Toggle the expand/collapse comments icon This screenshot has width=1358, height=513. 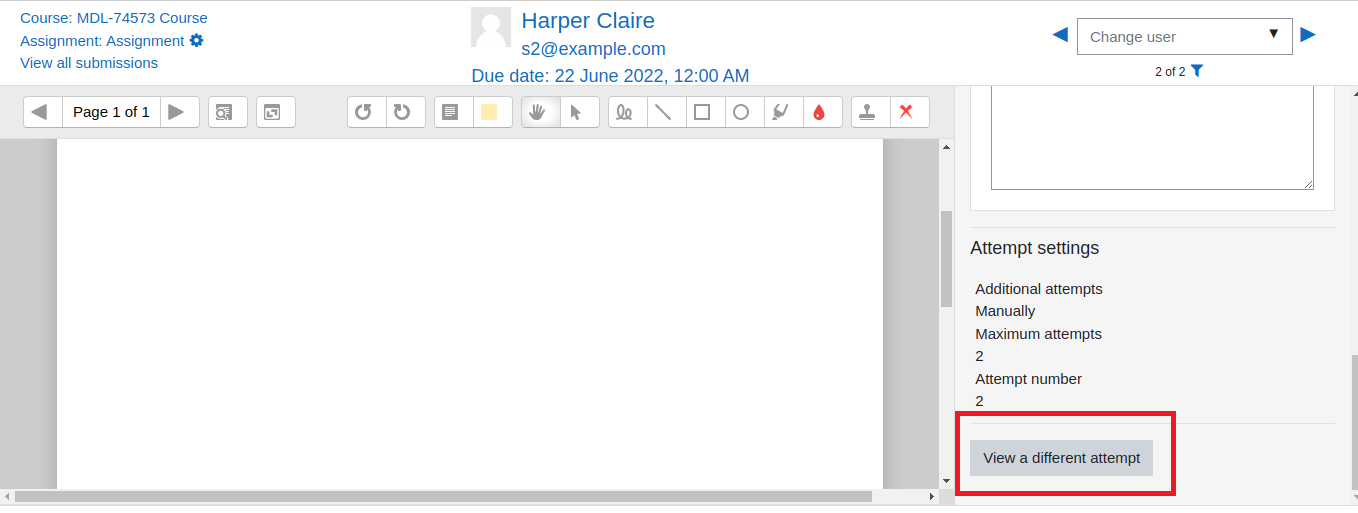(x=275, y=112)
